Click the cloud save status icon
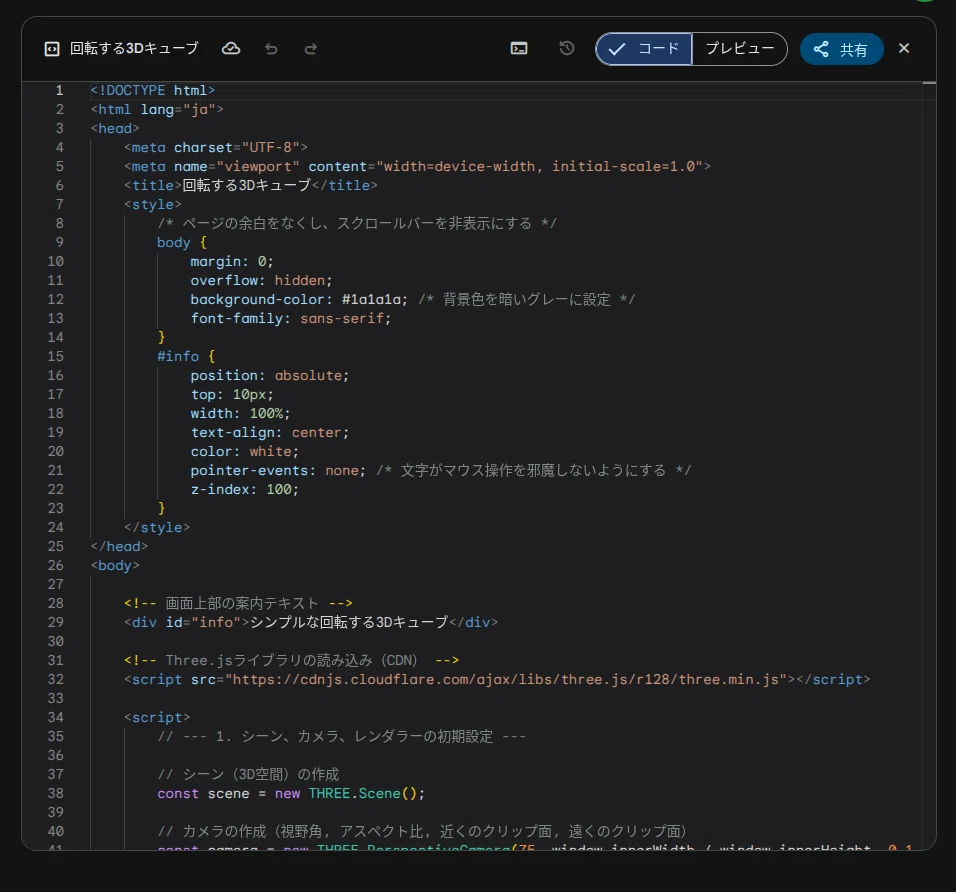This screenshot has height=892, width=956. point(230,49)
